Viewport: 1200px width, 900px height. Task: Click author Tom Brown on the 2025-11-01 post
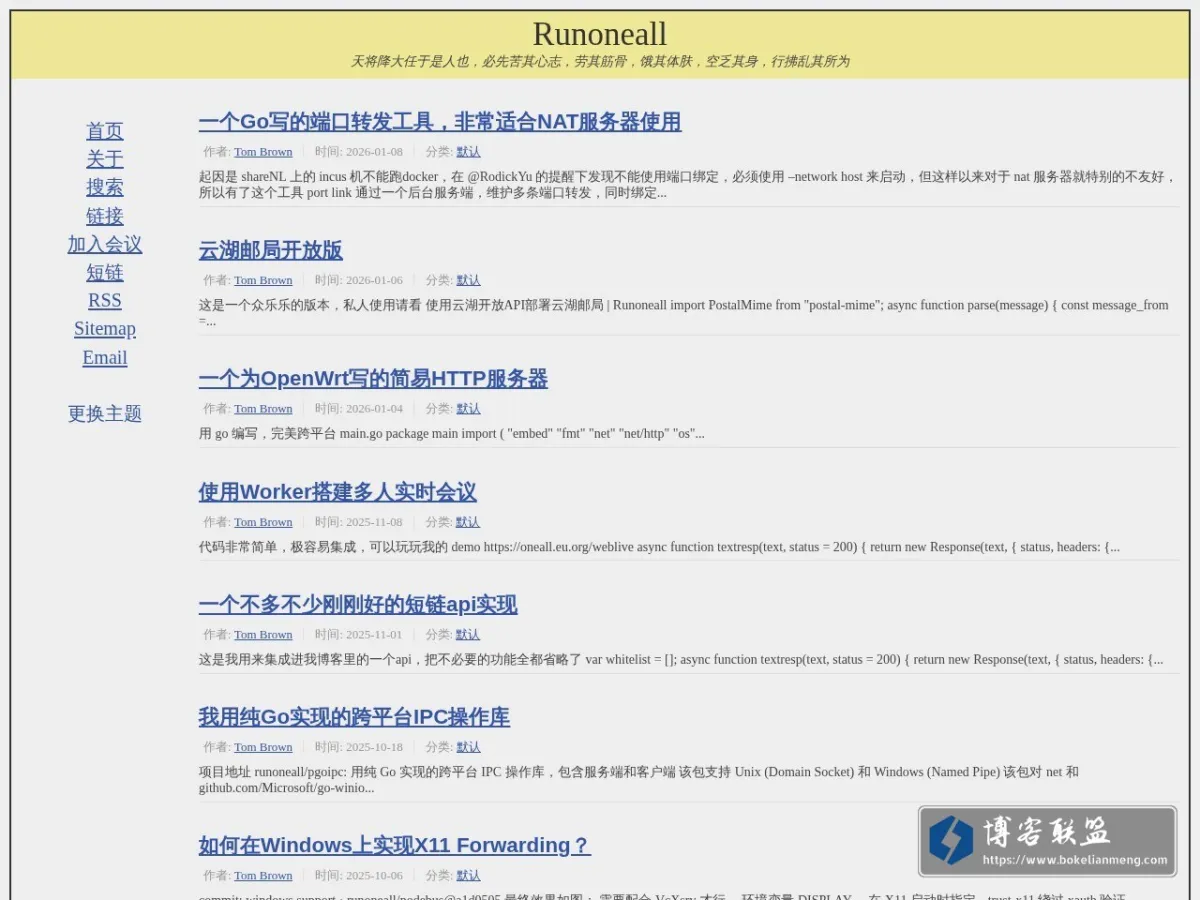point(263,635)
